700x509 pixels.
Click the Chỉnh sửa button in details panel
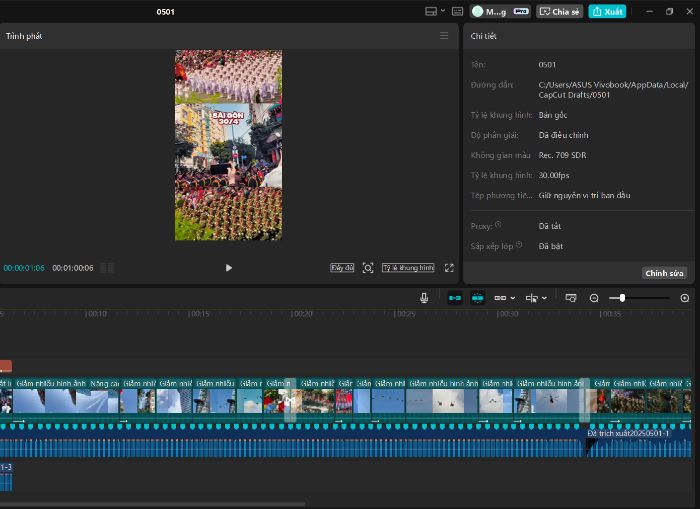pyautogui.click(x=664, y=273)
